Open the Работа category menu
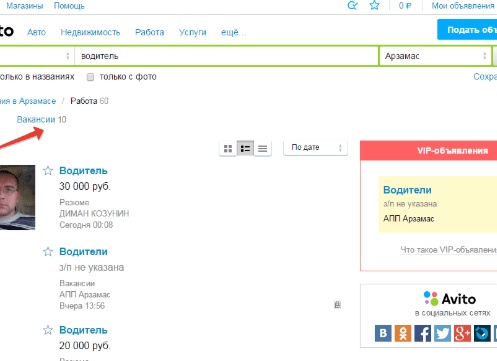Screen dimensions: 497x361 click(150, 32)
